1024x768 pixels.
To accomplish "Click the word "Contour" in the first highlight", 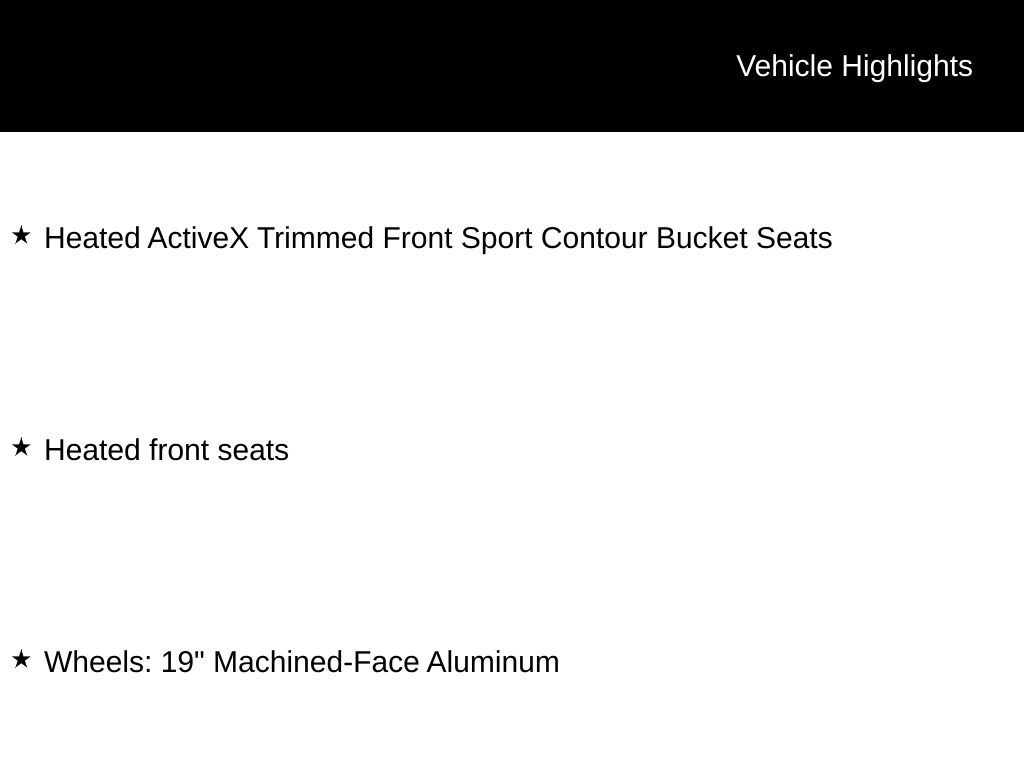I will 594,238.
